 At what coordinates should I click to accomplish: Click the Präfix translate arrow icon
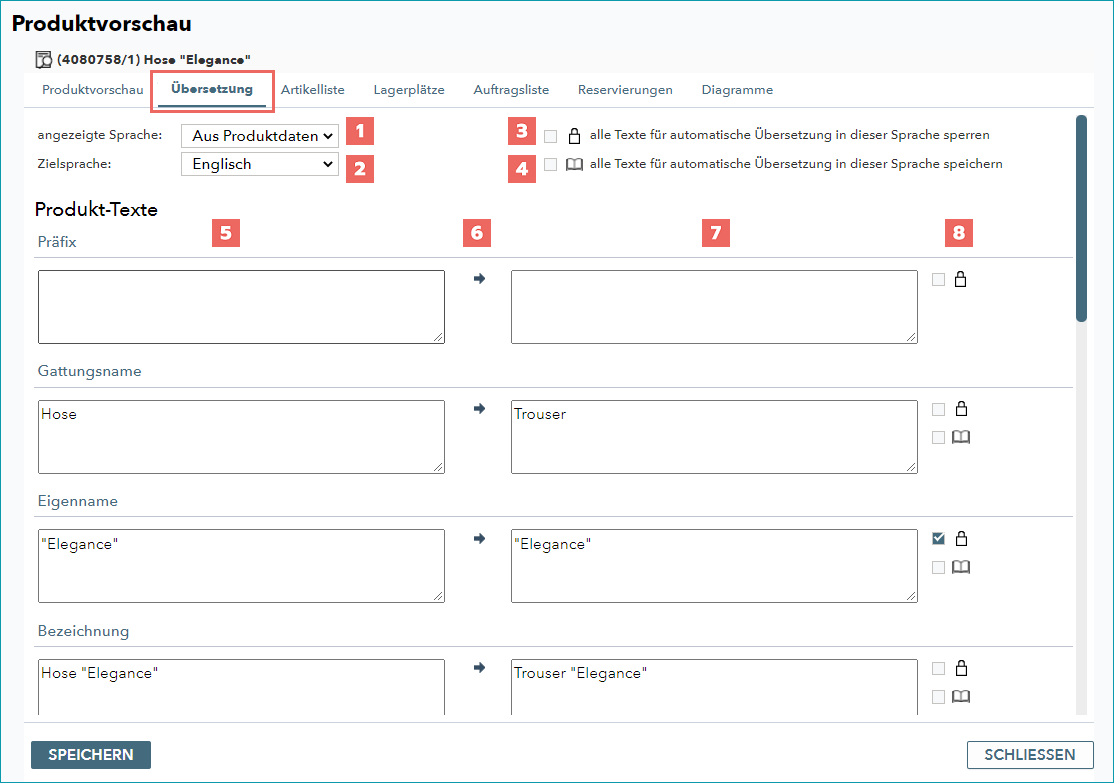(x=480, y=279)
